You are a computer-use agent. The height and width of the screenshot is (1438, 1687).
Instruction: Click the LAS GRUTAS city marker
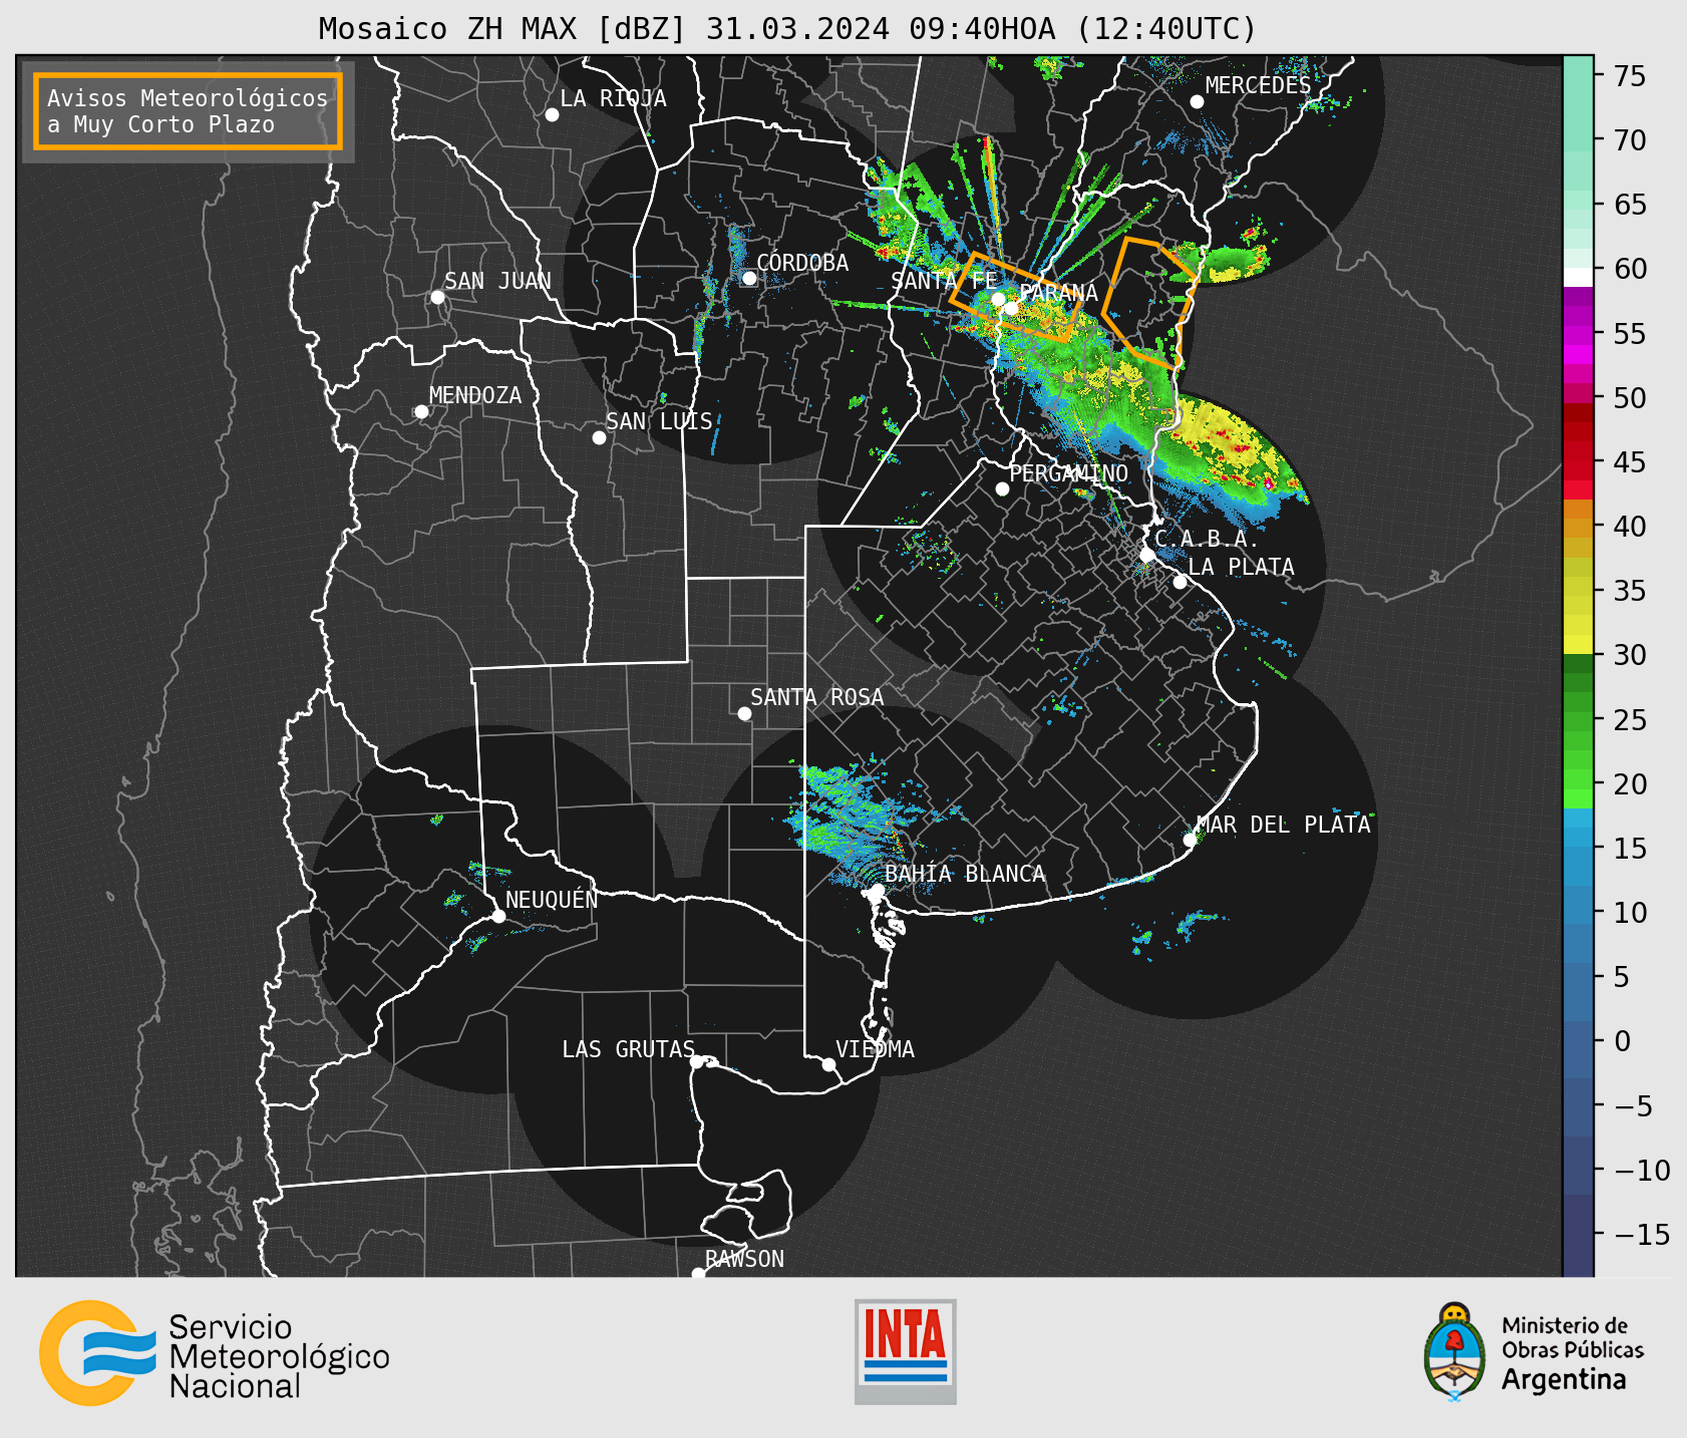pos(697,1062)
